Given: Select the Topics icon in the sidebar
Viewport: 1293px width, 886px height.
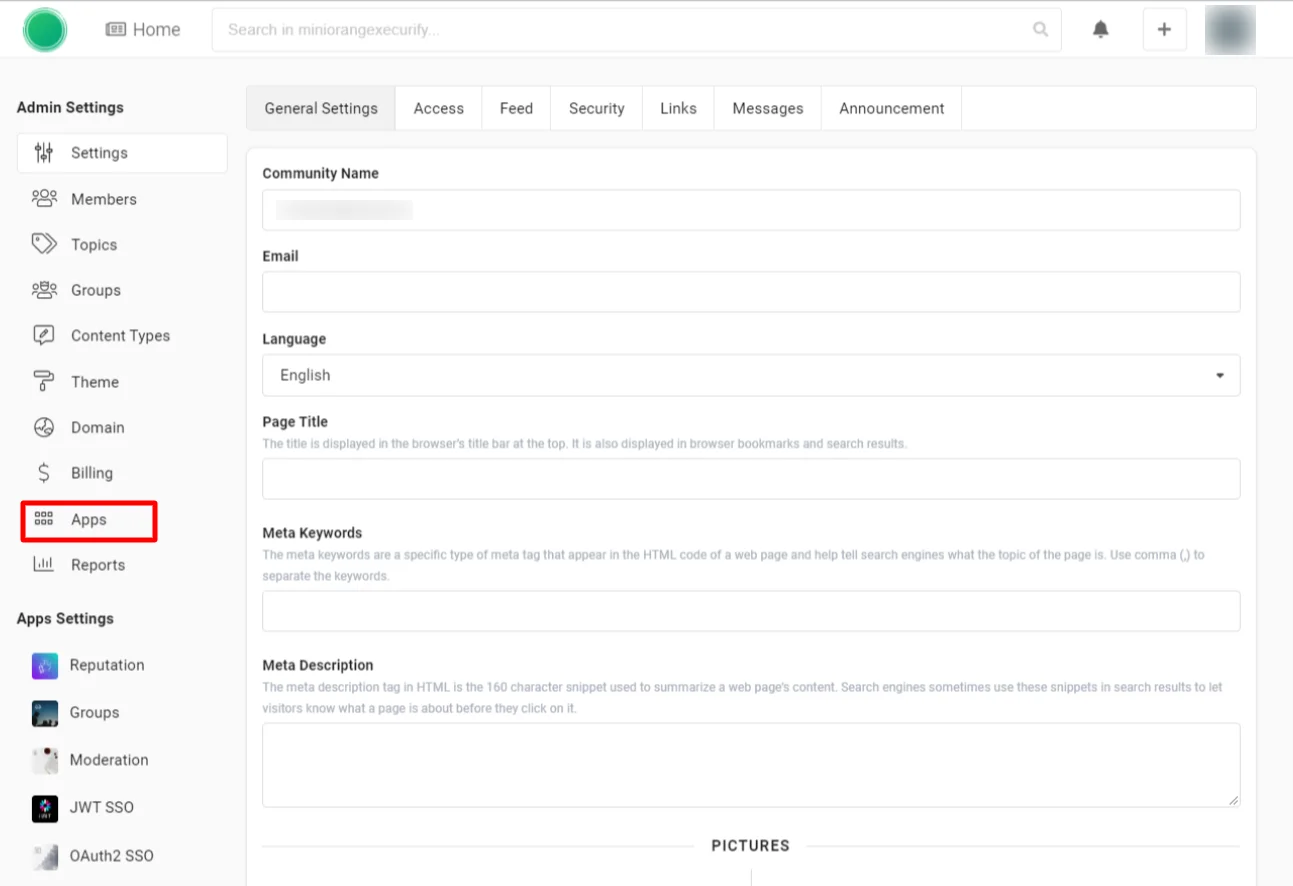Looking at the screenshot, I should point(44,244).
